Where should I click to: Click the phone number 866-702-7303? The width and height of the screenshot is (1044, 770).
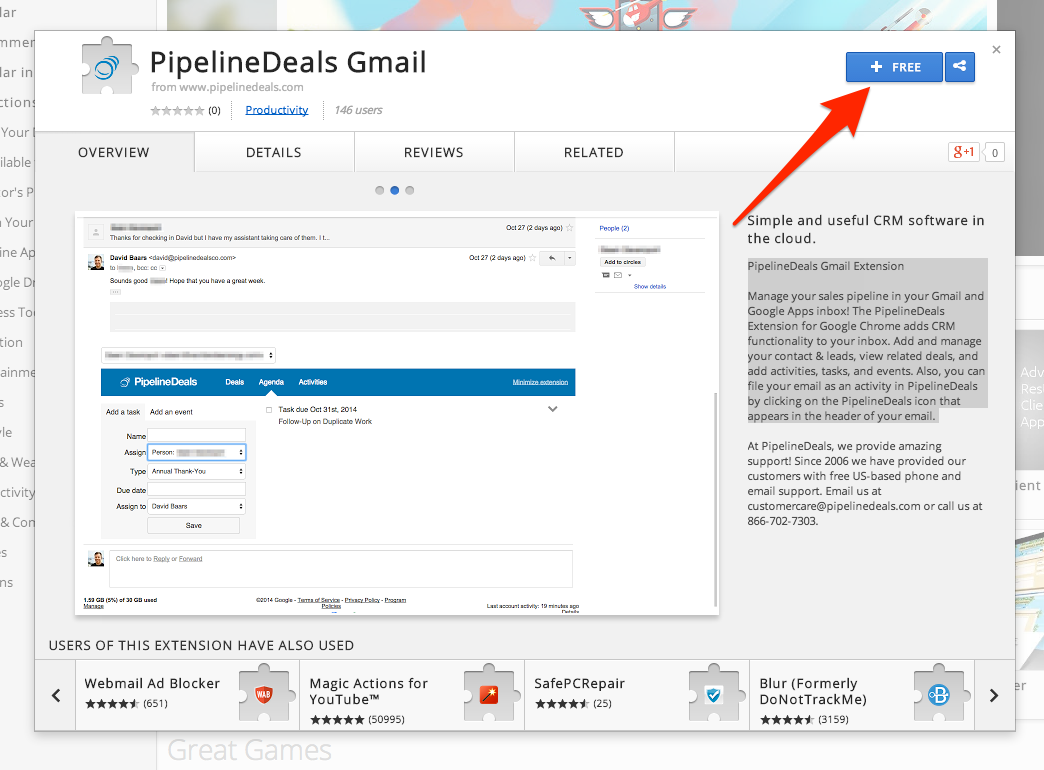coord(782,521)
